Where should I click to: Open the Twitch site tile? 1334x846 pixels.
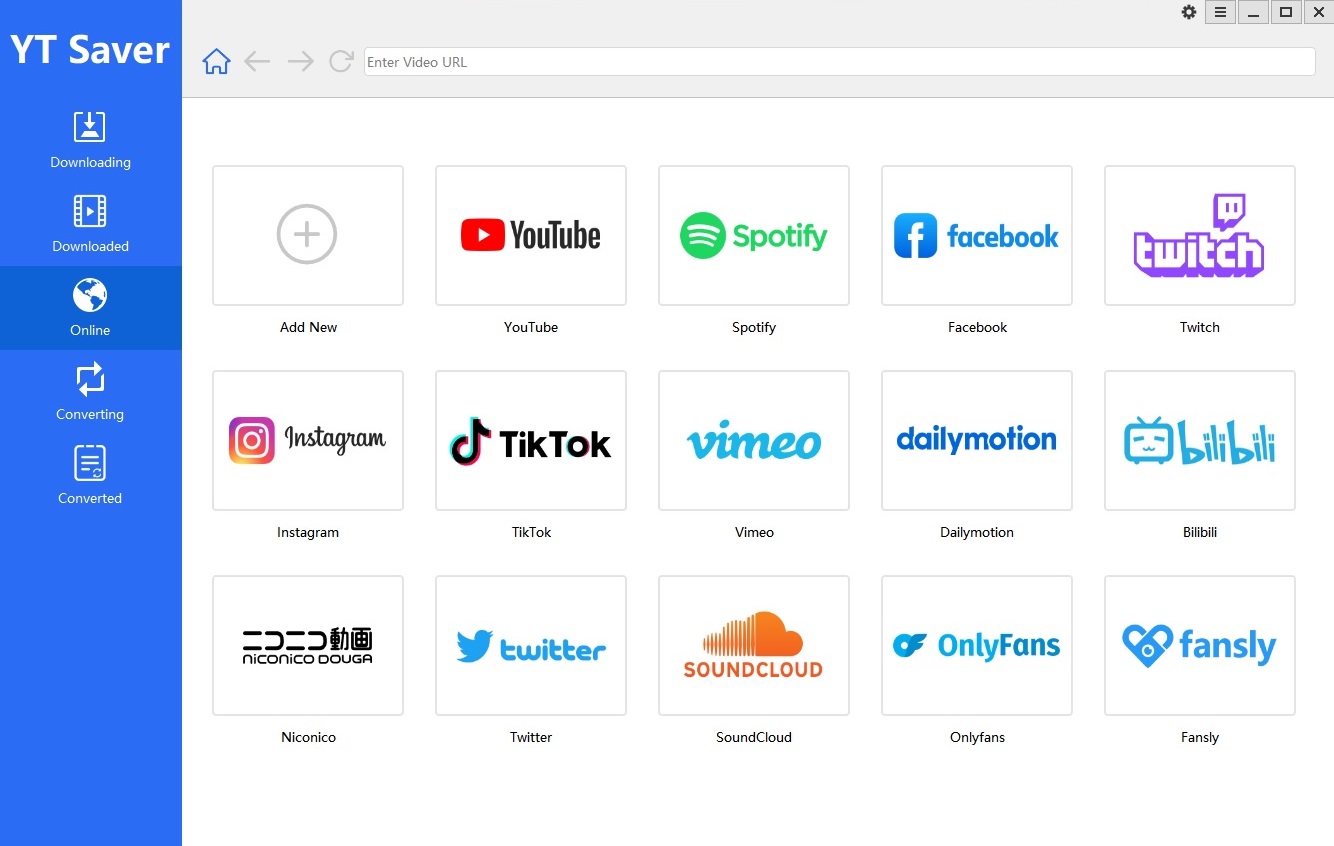(x=1200, y=235)
